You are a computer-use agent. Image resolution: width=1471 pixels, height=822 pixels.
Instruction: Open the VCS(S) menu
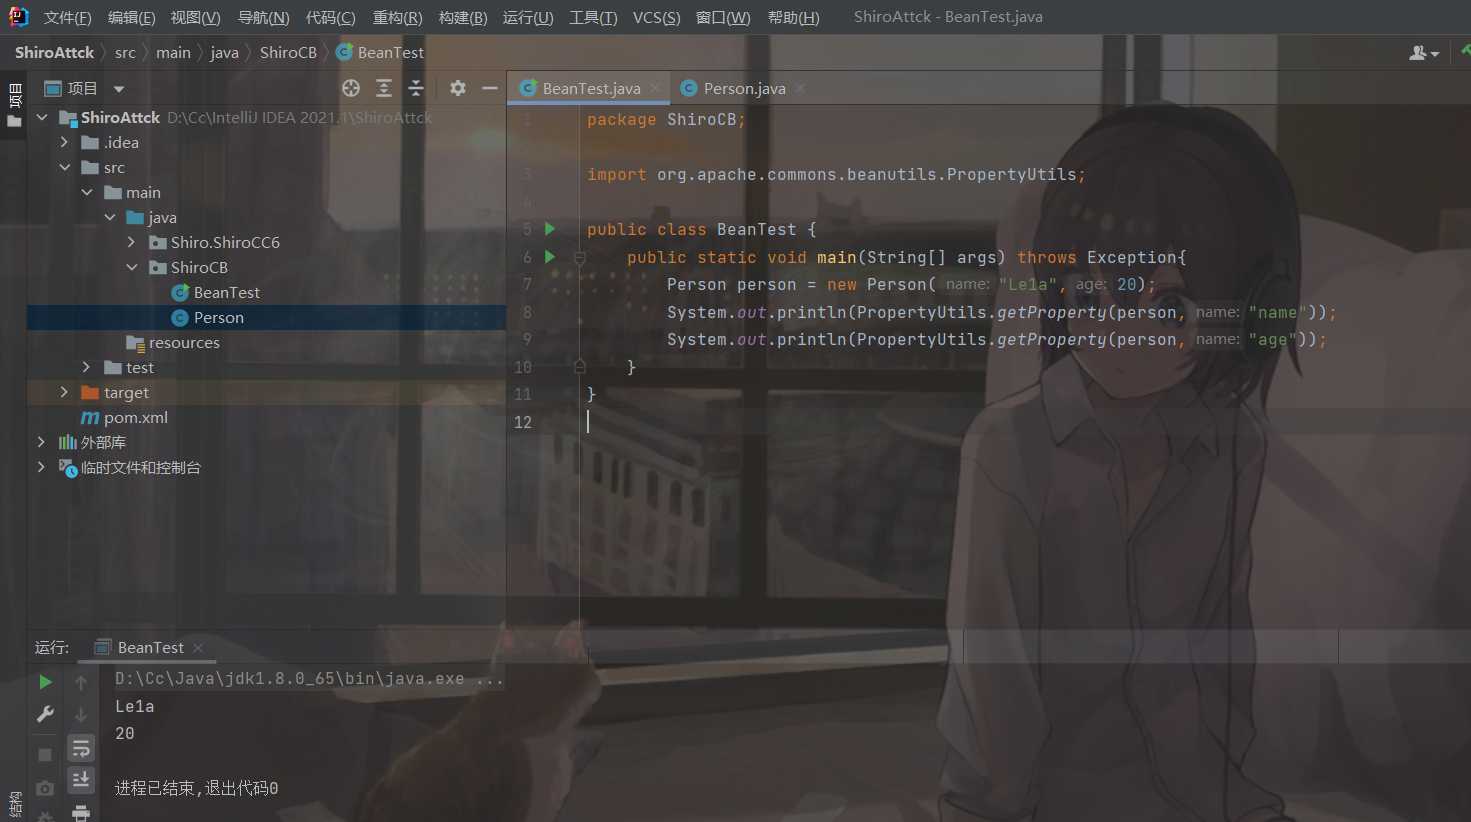click(656, 17)
